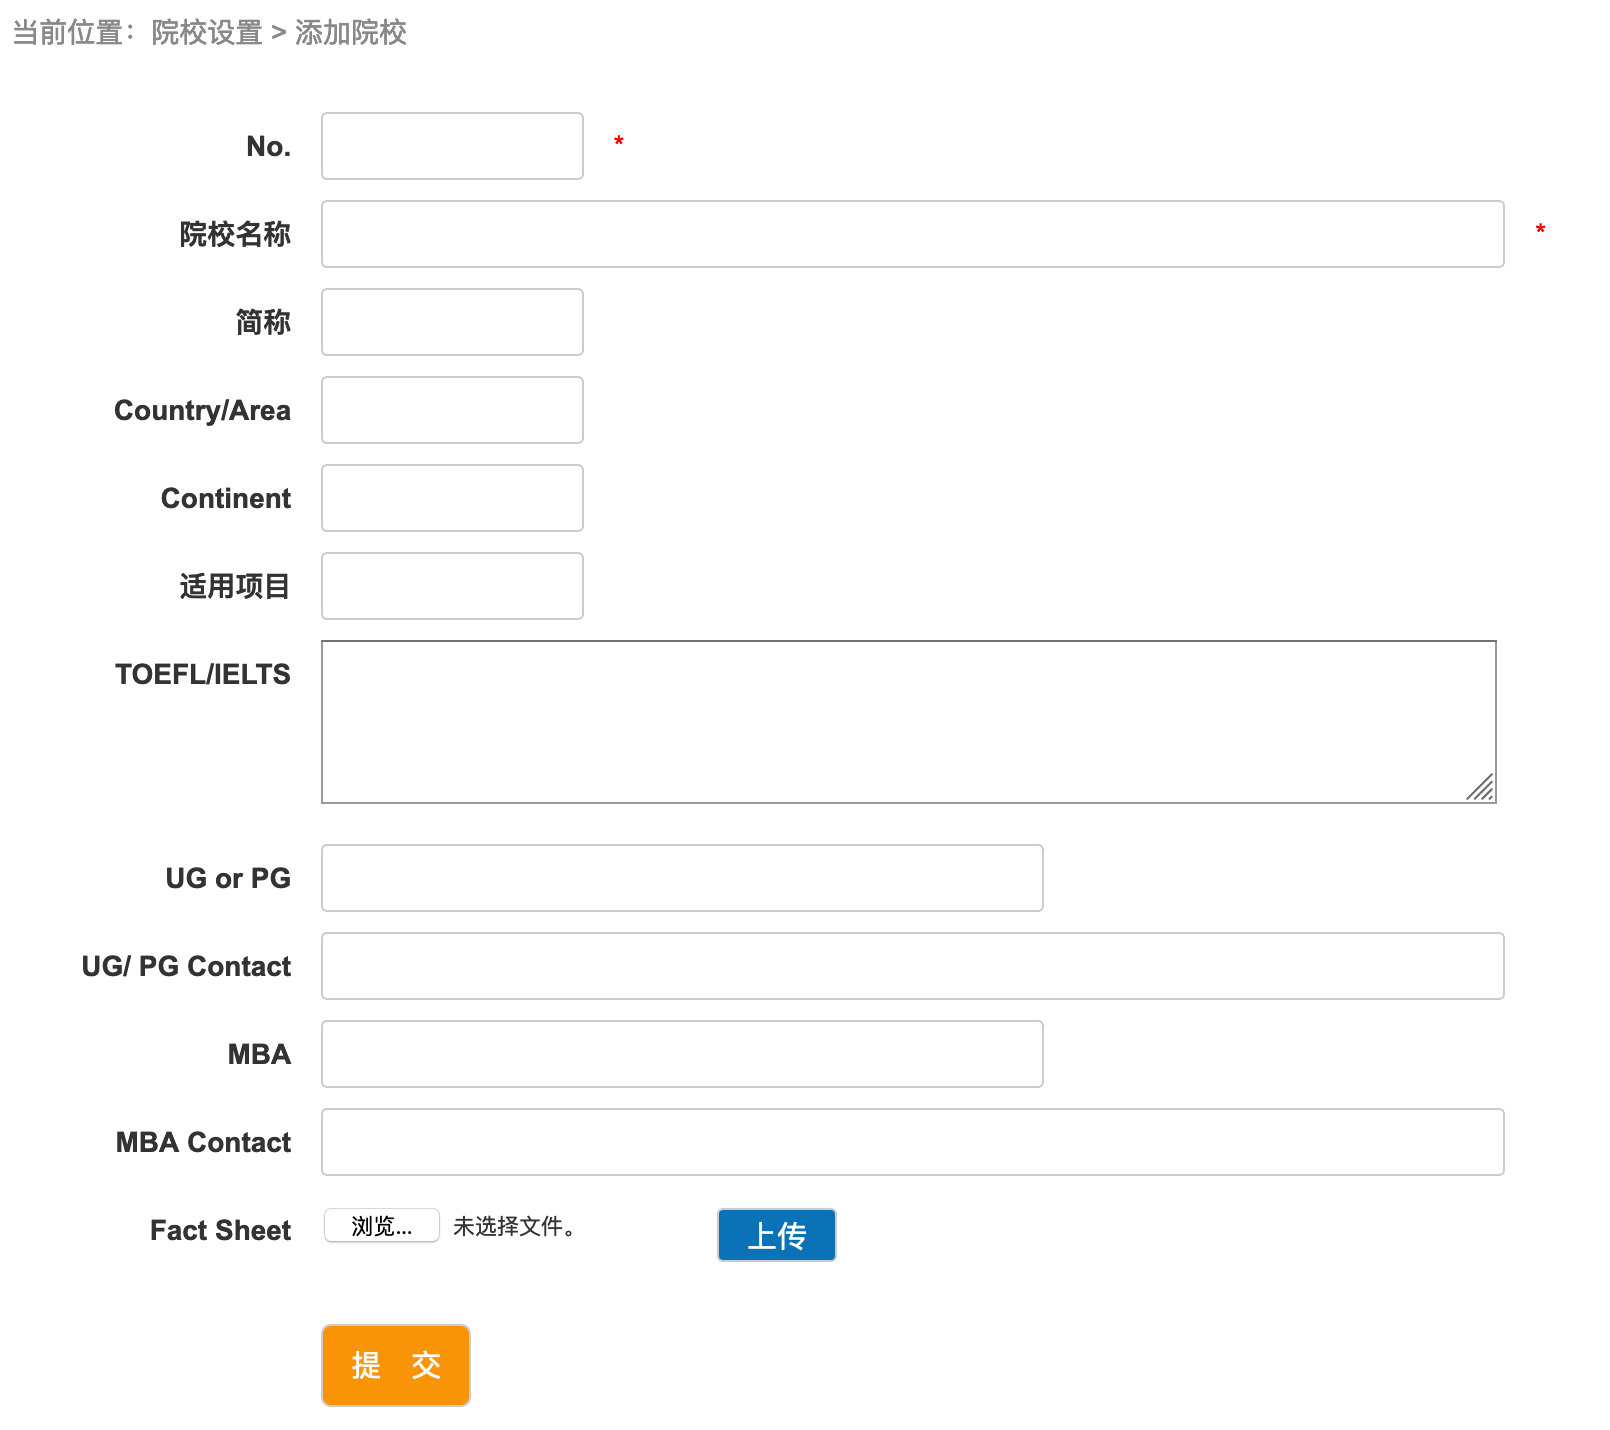The height and width of the screenshot is (1430, 1610).
Task: Click the Fact Sheet label
Action: [x=220, y=1230]
